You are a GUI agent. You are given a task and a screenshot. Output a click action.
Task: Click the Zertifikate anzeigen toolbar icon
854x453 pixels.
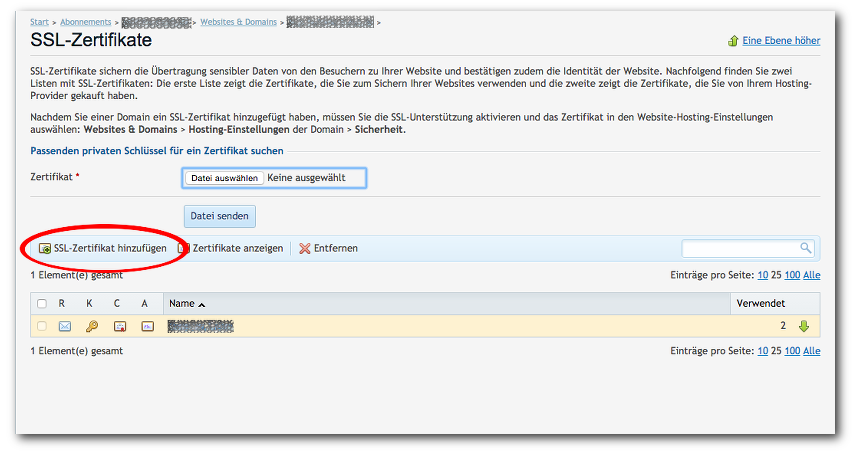point(183,248)
